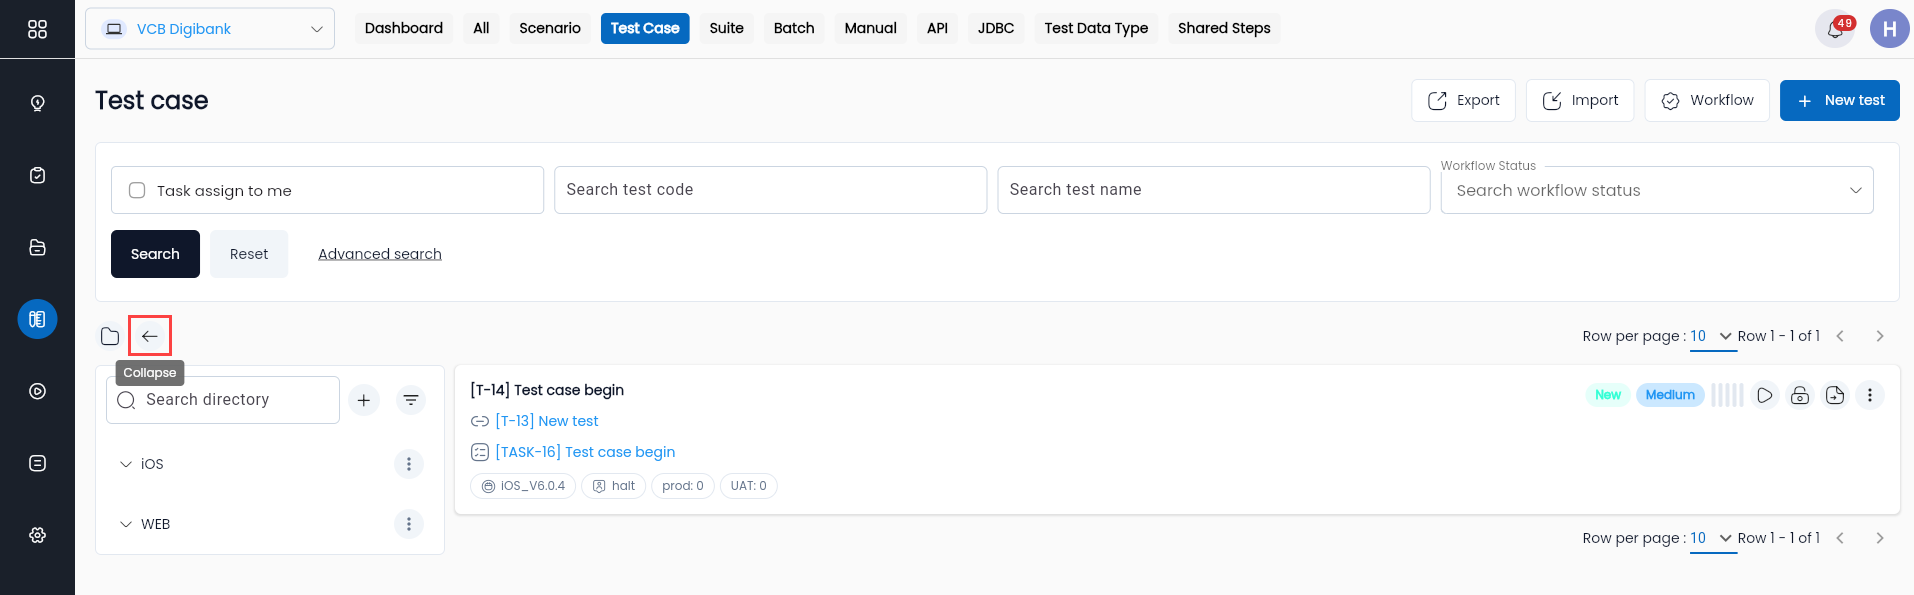
Task: Expand the WEB directory tree node
Action: (x=126, y=524)
